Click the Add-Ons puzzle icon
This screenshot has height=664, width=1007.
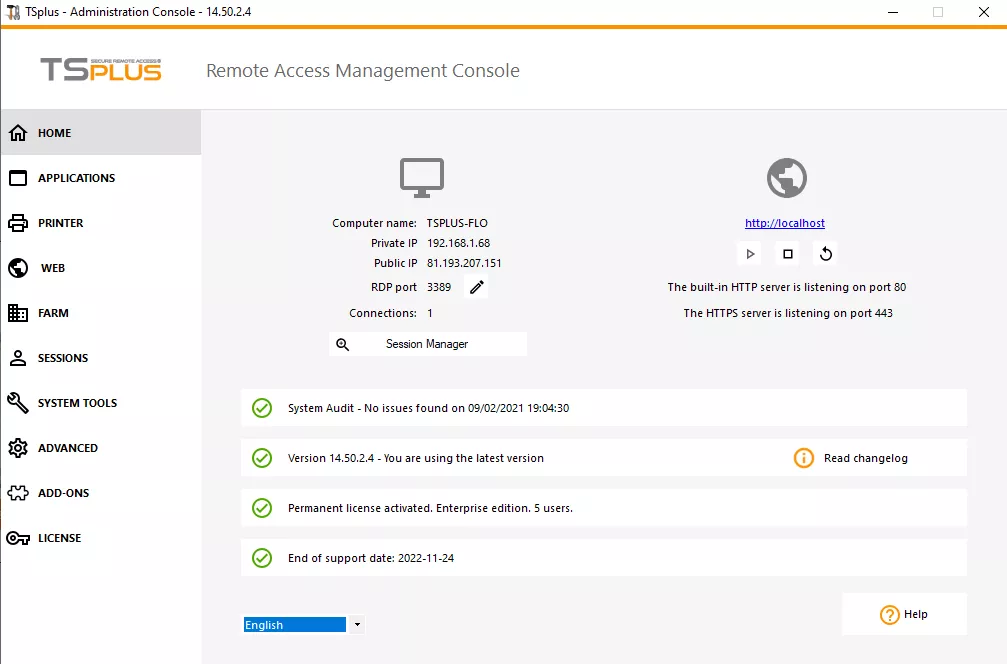click(x=17, y=492)
